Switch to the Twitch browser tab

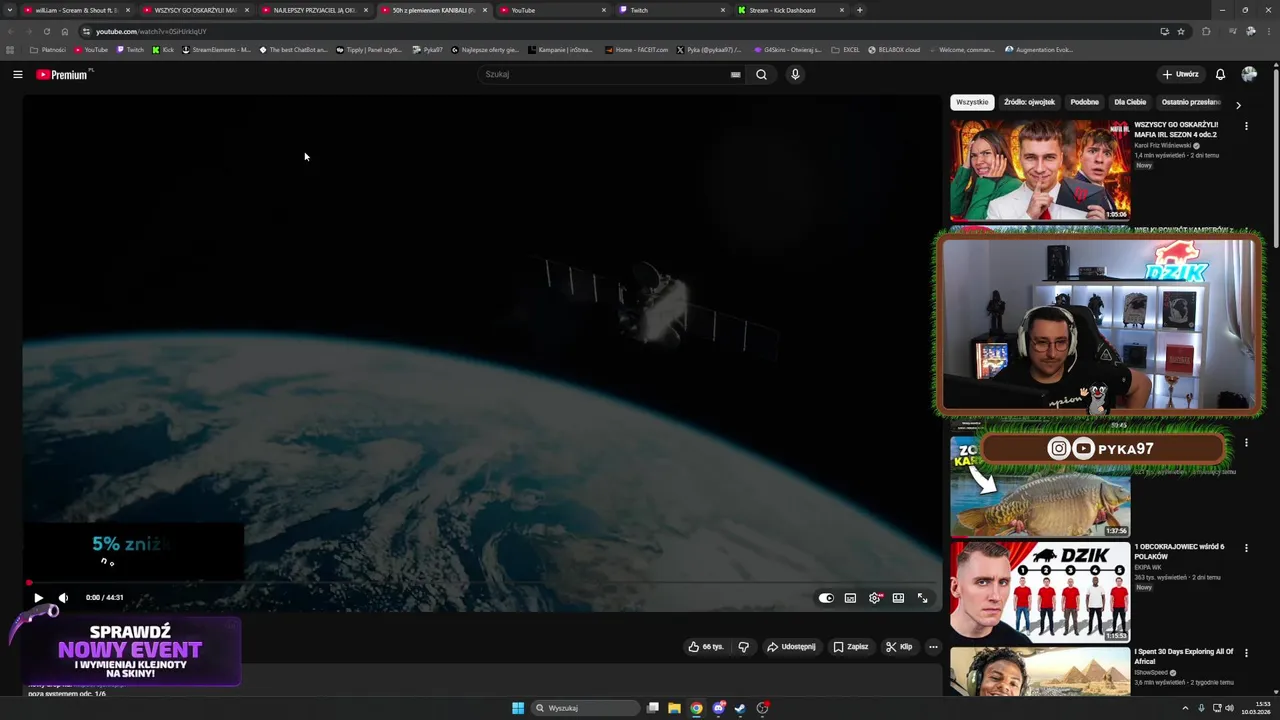[672, 10]
